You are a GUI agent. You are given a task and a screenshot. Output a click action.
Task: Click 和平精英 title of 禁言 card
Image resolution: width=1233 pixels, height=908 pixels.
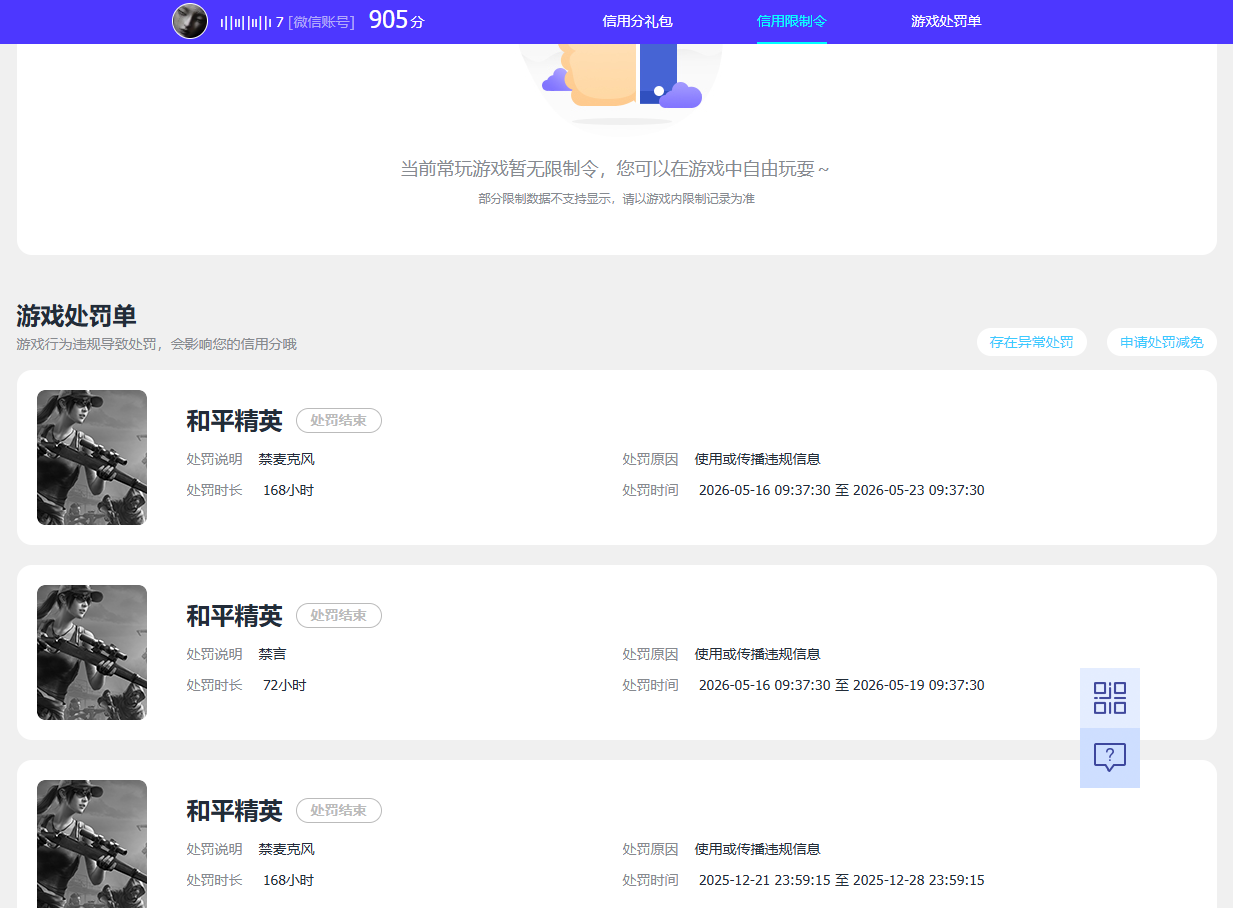point(235,616)
